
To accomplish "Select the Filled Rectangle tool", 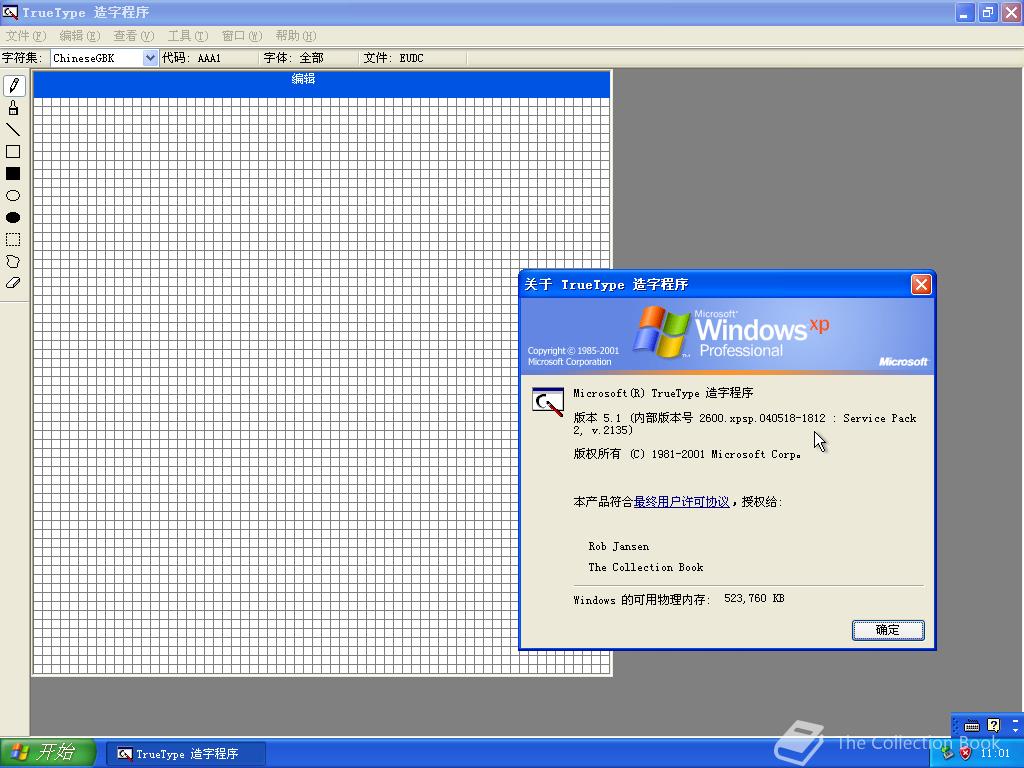I will pos(14,174).
